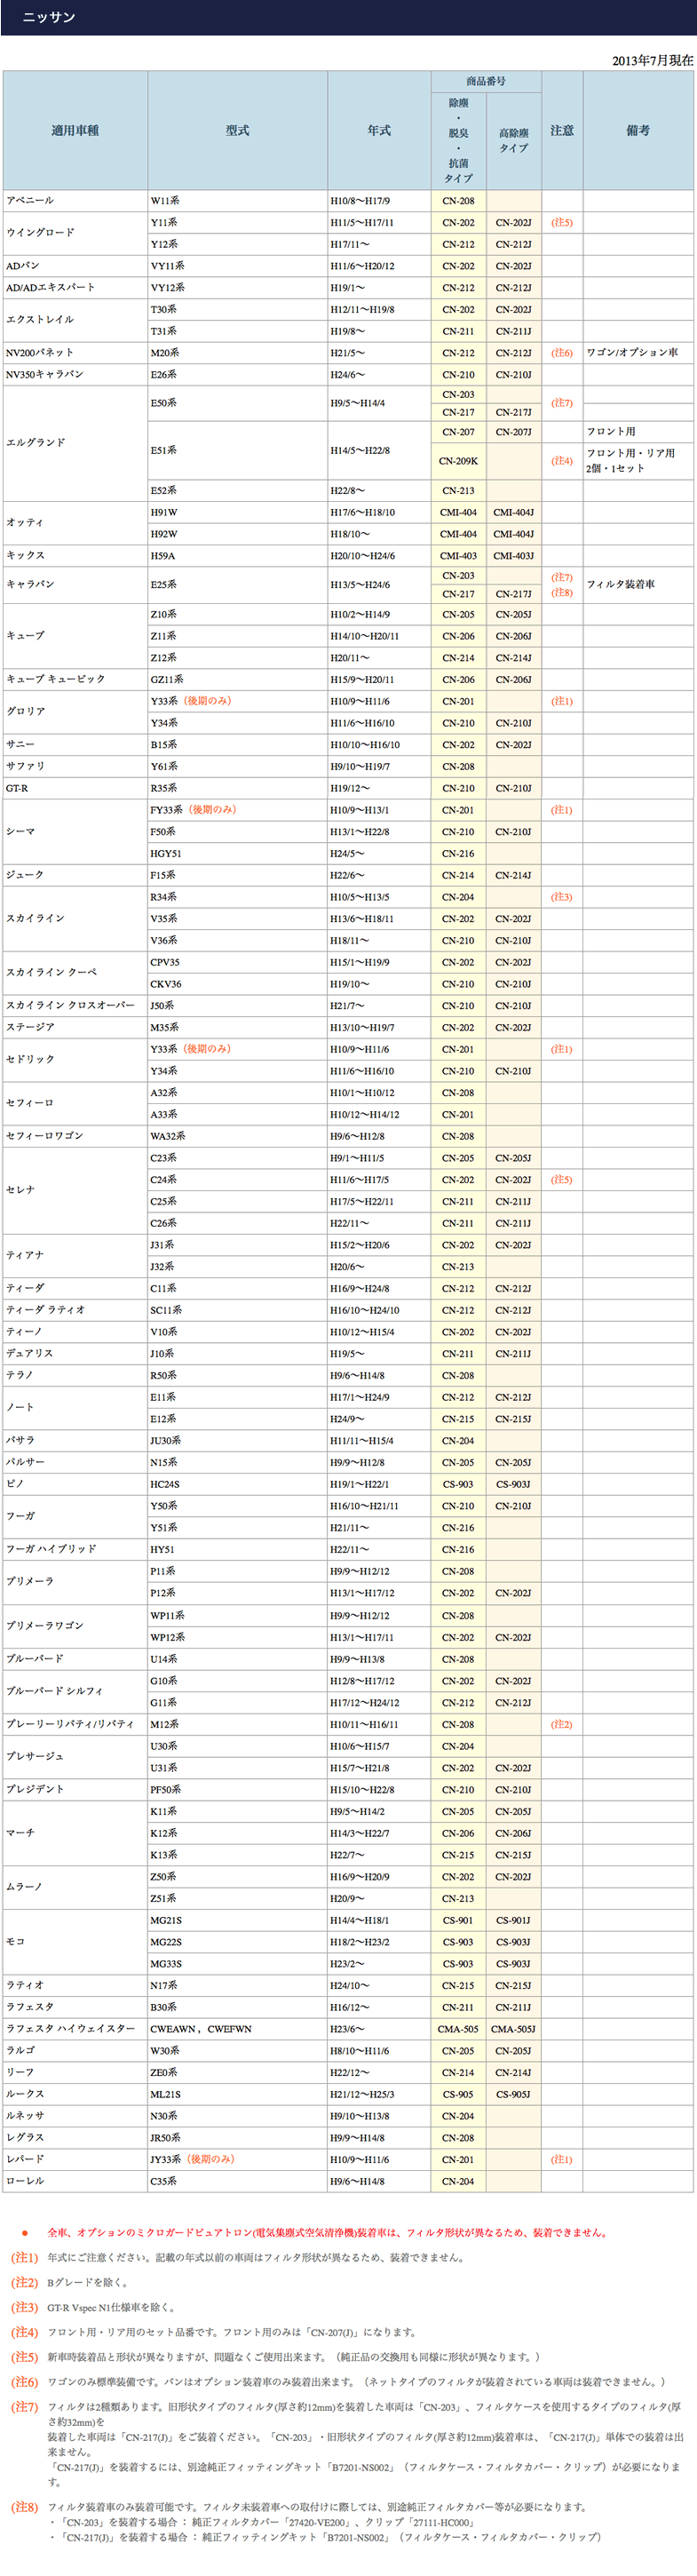Viewport: 697px width, 2576px height.
Task: Select part number CMA-505J
Action: (514, 2029)
